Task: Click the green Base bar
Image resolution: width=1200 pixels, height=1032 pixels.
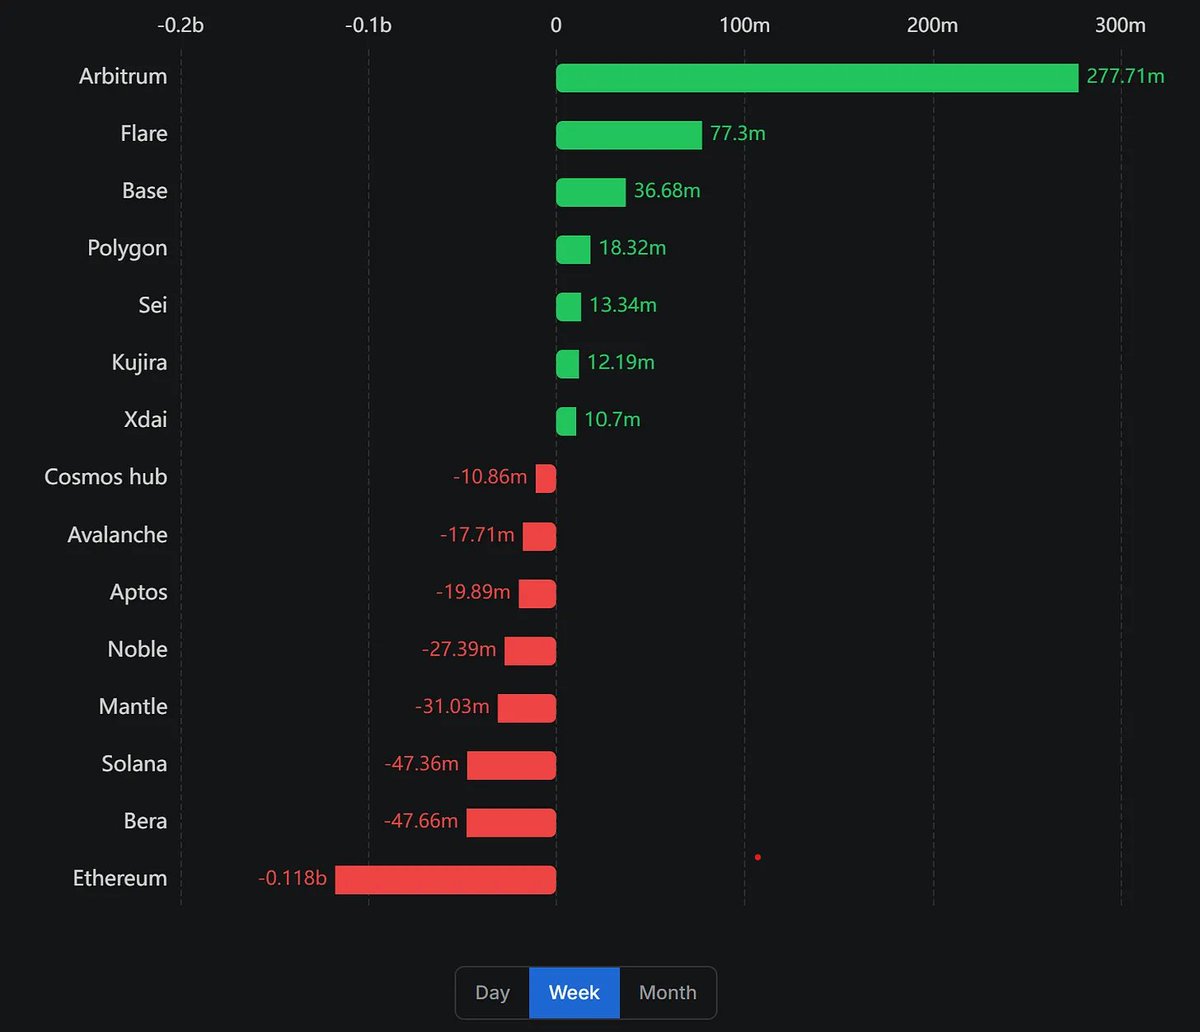Action: coord(591,192)
